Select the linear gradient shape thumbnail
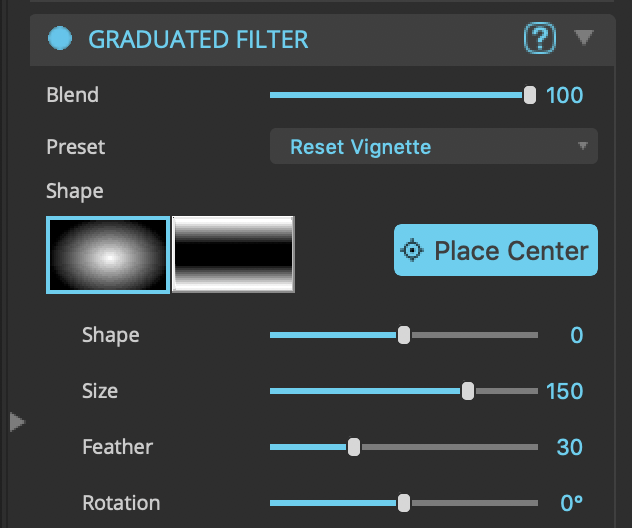632x528 pixels. point(234,255)
